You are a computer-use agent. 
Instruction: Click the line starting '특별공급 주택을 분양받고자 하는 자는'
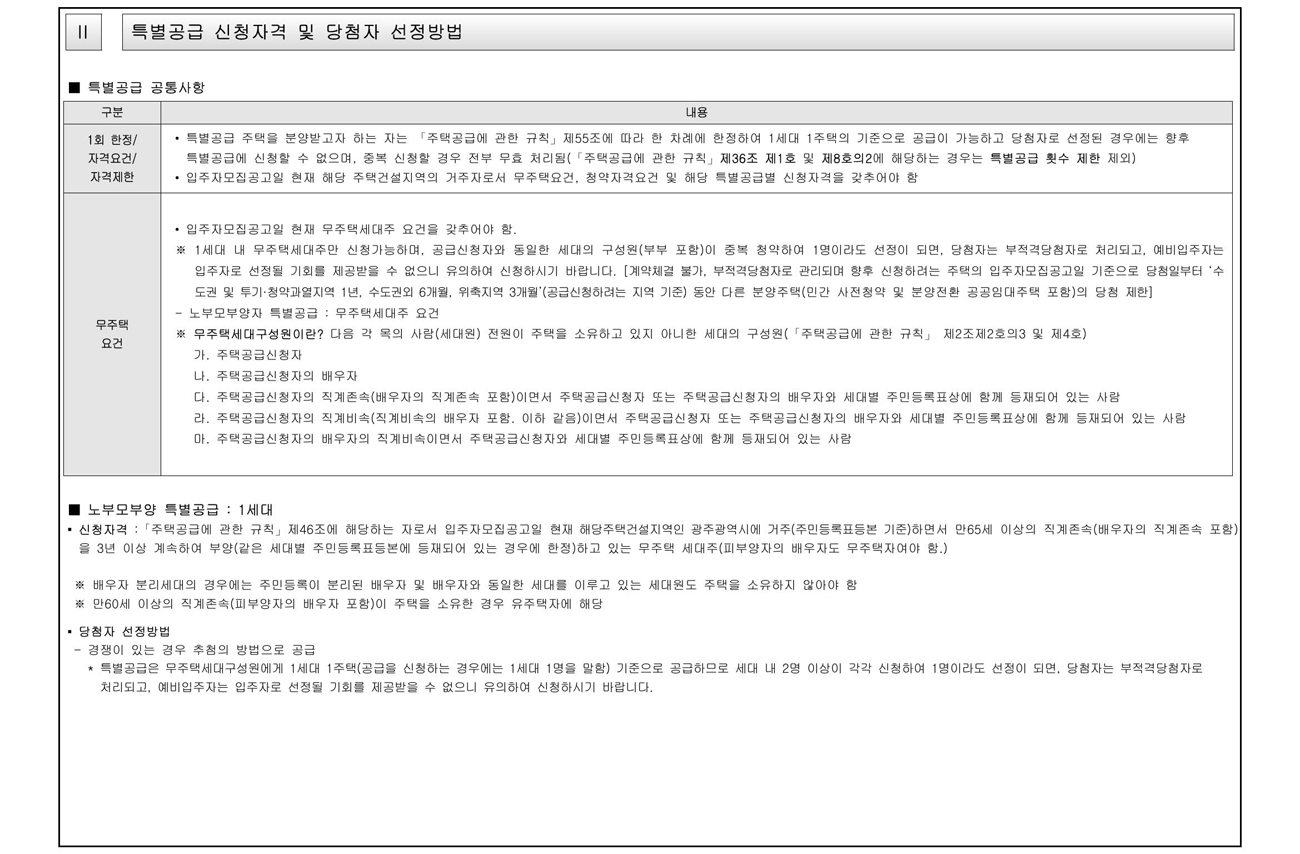[x=682, y=138]
